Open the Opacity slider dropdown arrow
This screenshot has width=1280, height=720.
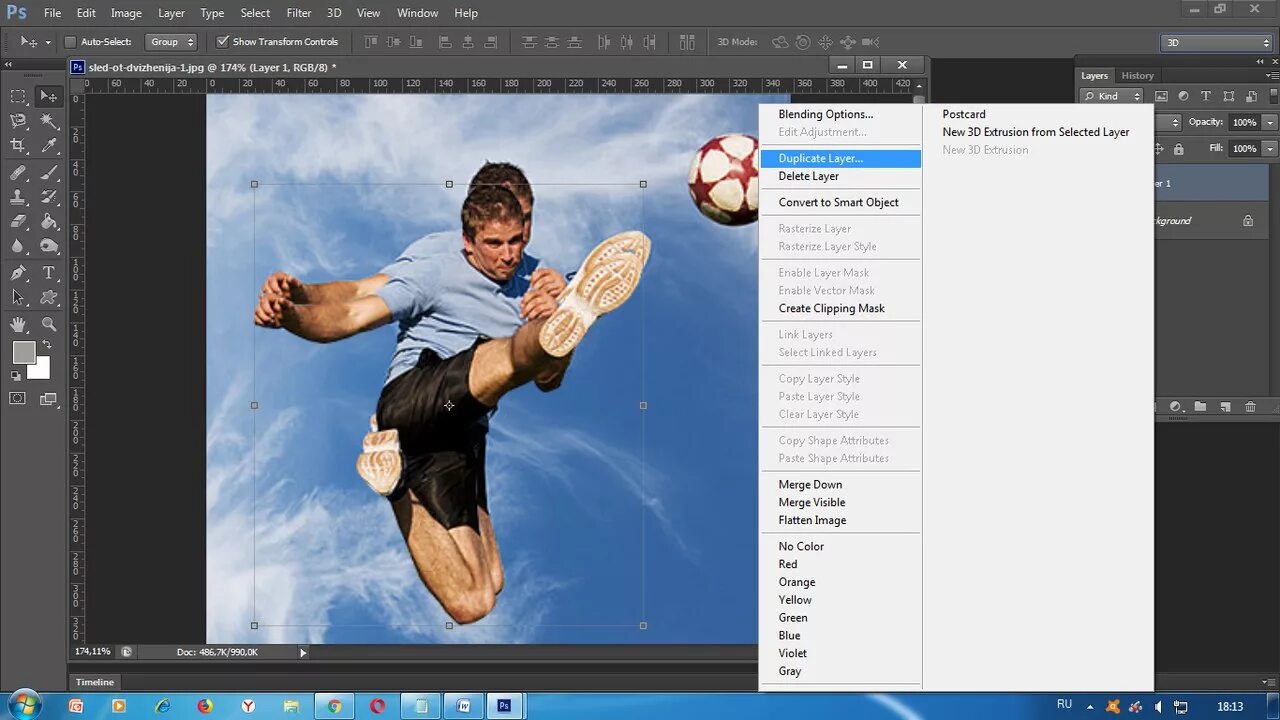tap(1270, 122)
